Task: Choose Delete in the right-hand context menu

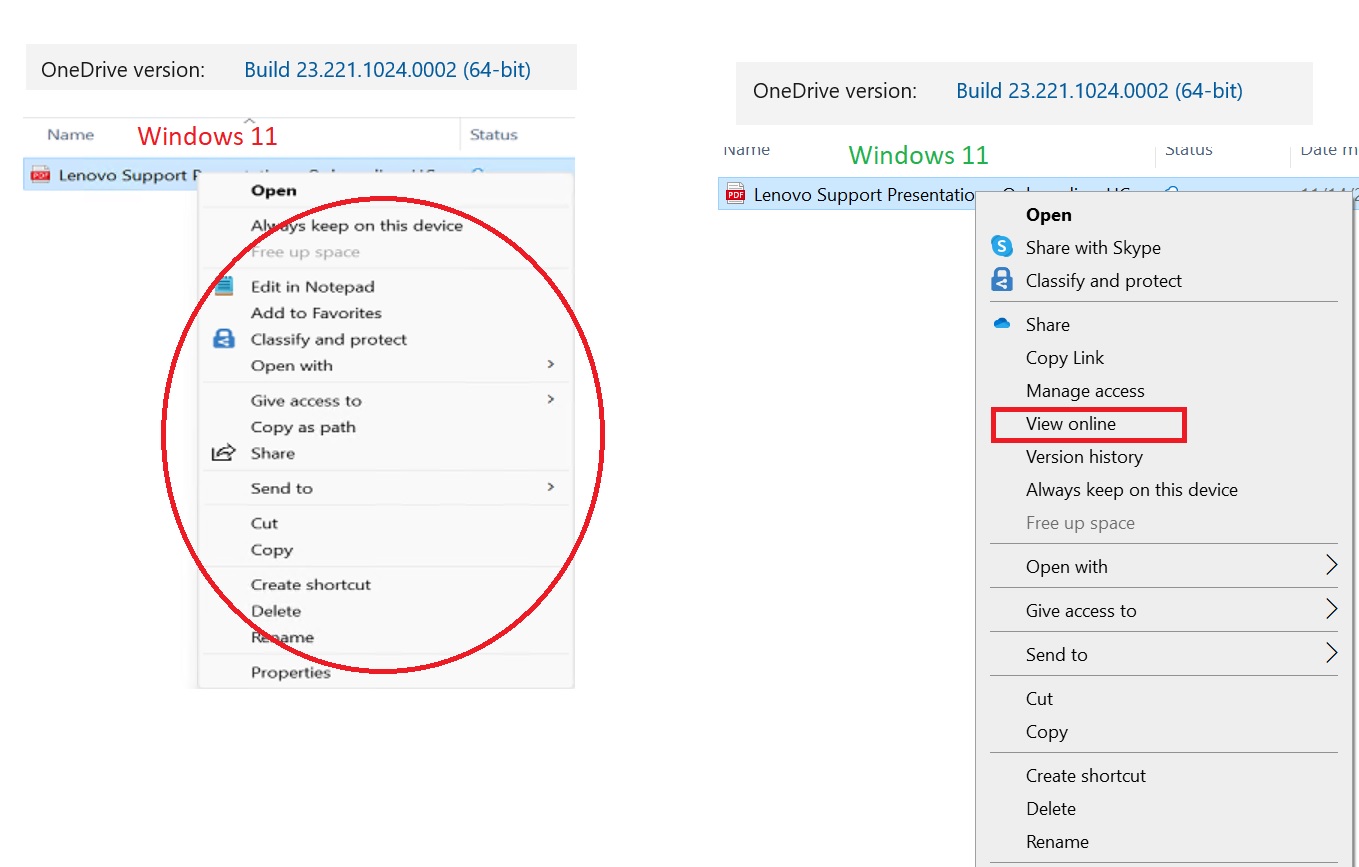Action: pyautogui.click(x=1051, y=808)
